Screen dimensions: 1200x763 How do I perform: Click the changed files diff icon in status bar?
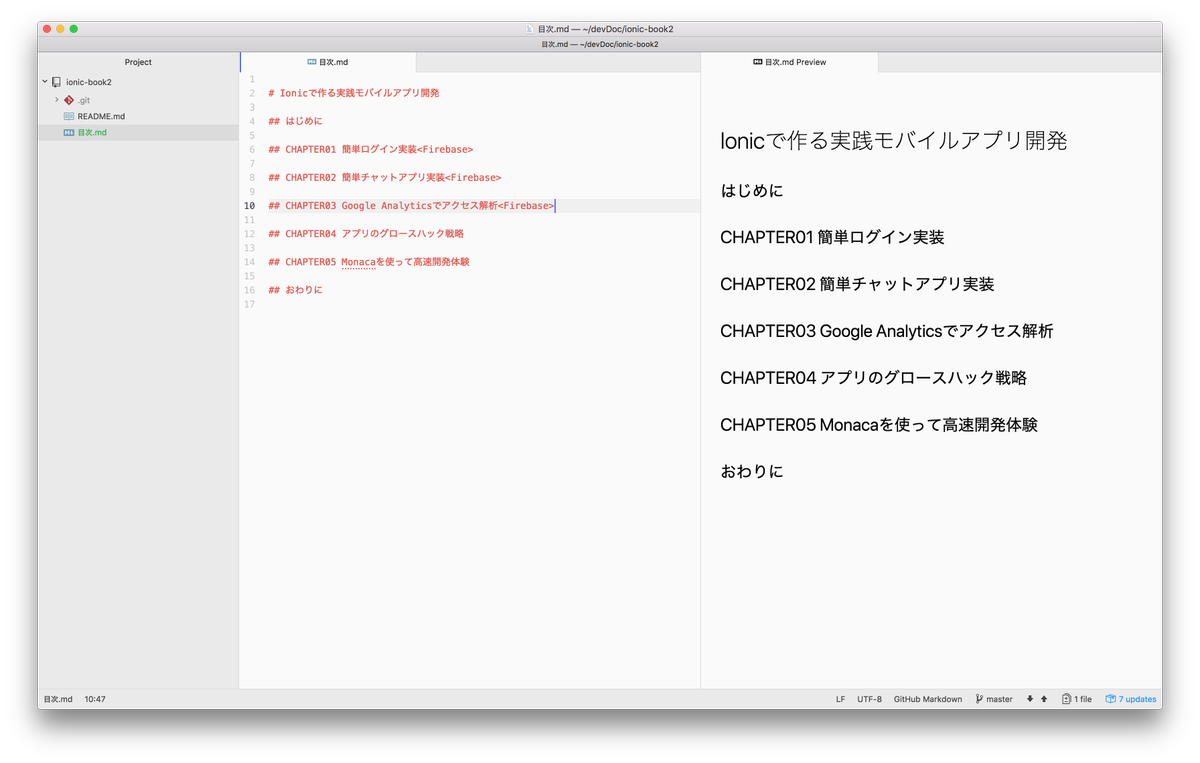1067,699
